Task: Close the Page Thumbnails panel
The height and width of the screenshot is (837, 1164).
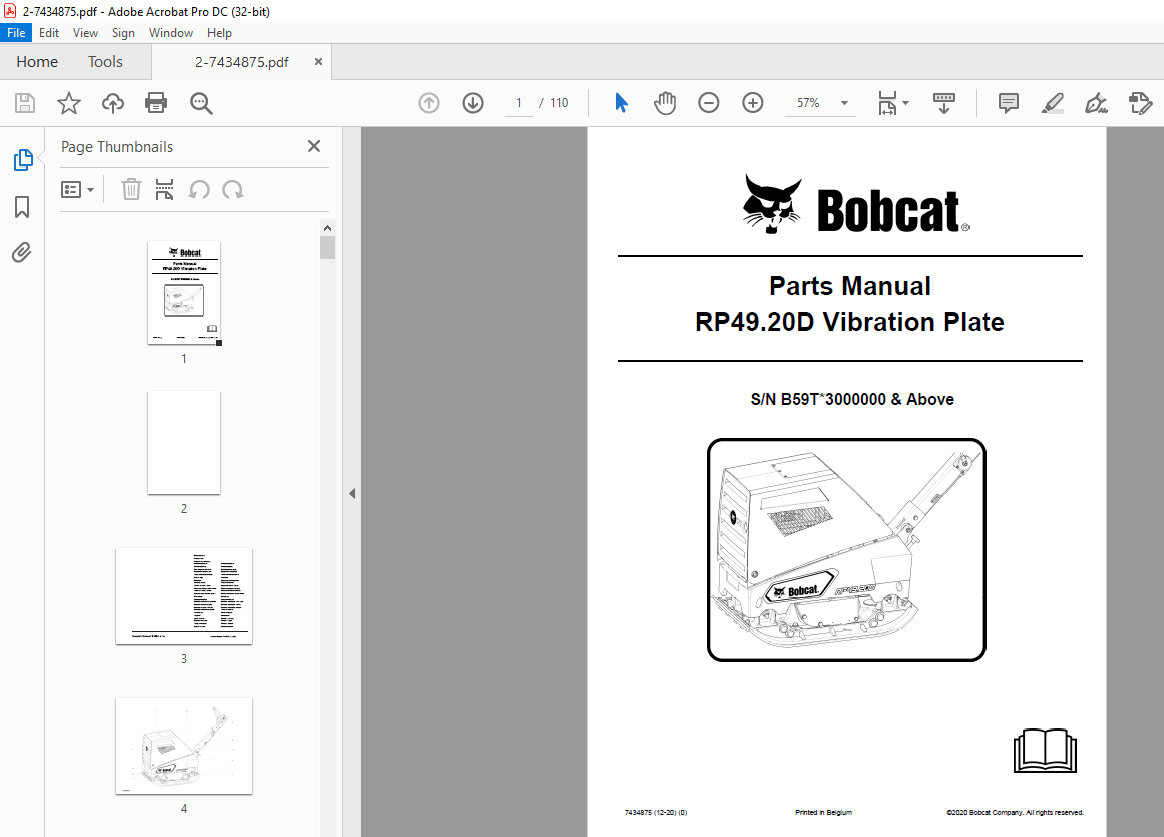Action: click(314, 146)
